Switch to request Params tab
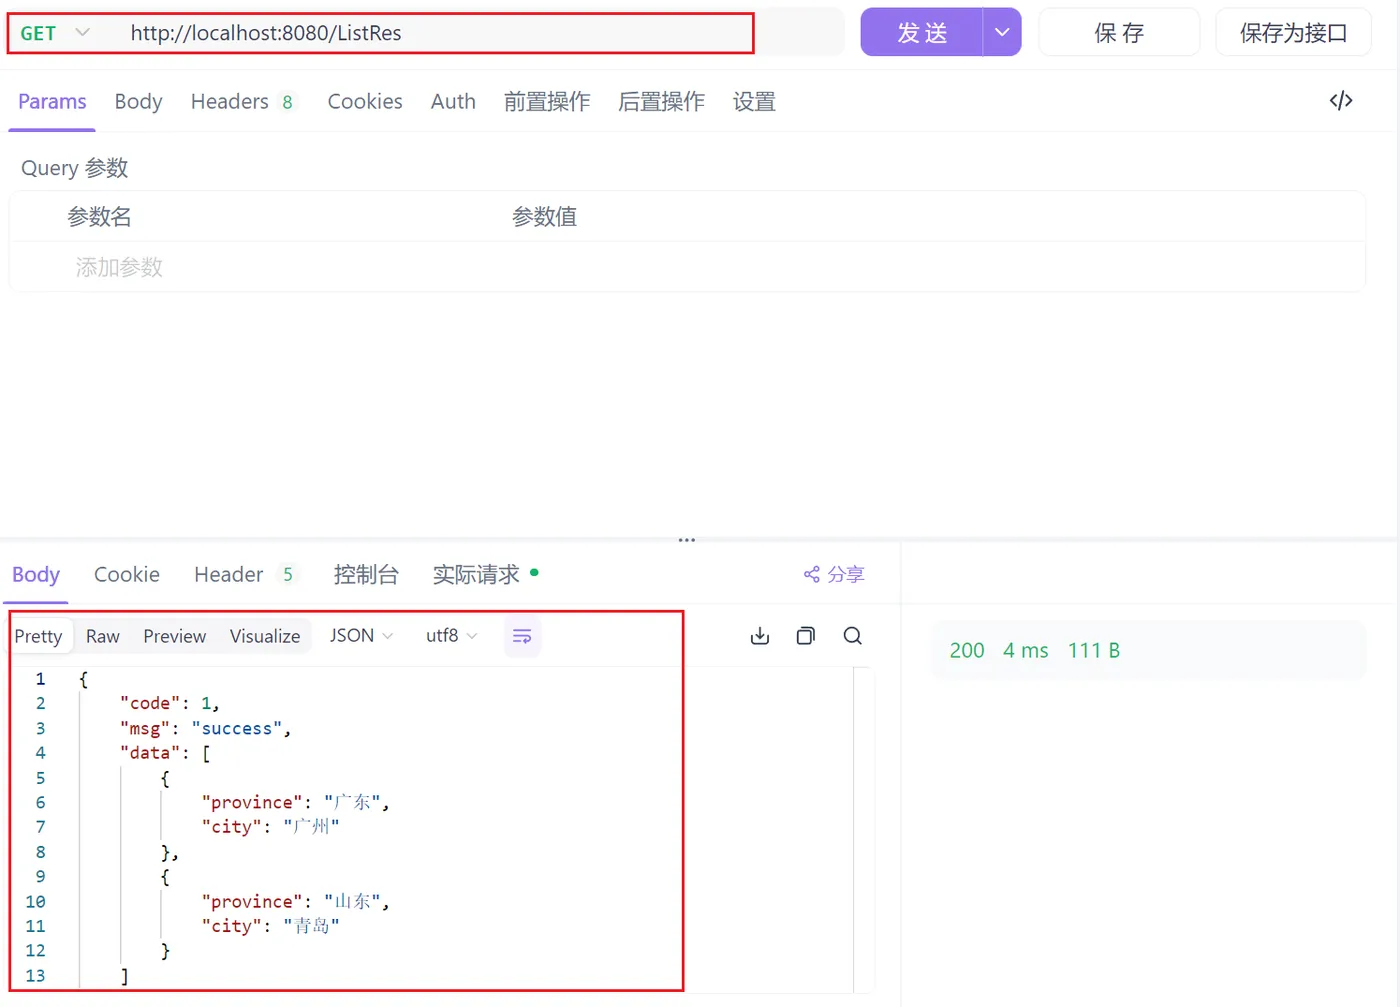The height and width of the screenshot is (1007, 1400). (52, 102)
